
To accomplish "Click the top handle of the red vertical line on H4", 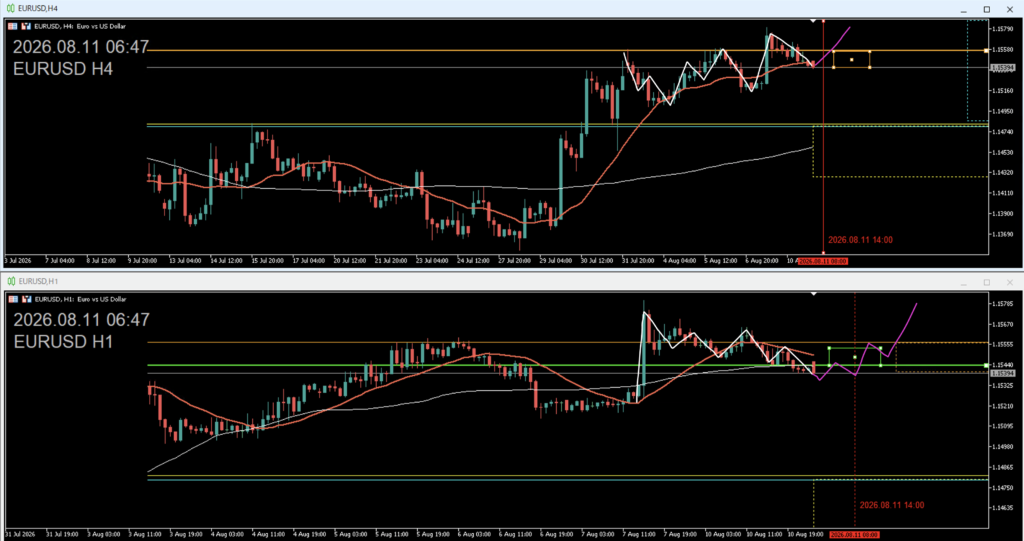I will pos(823,21).
